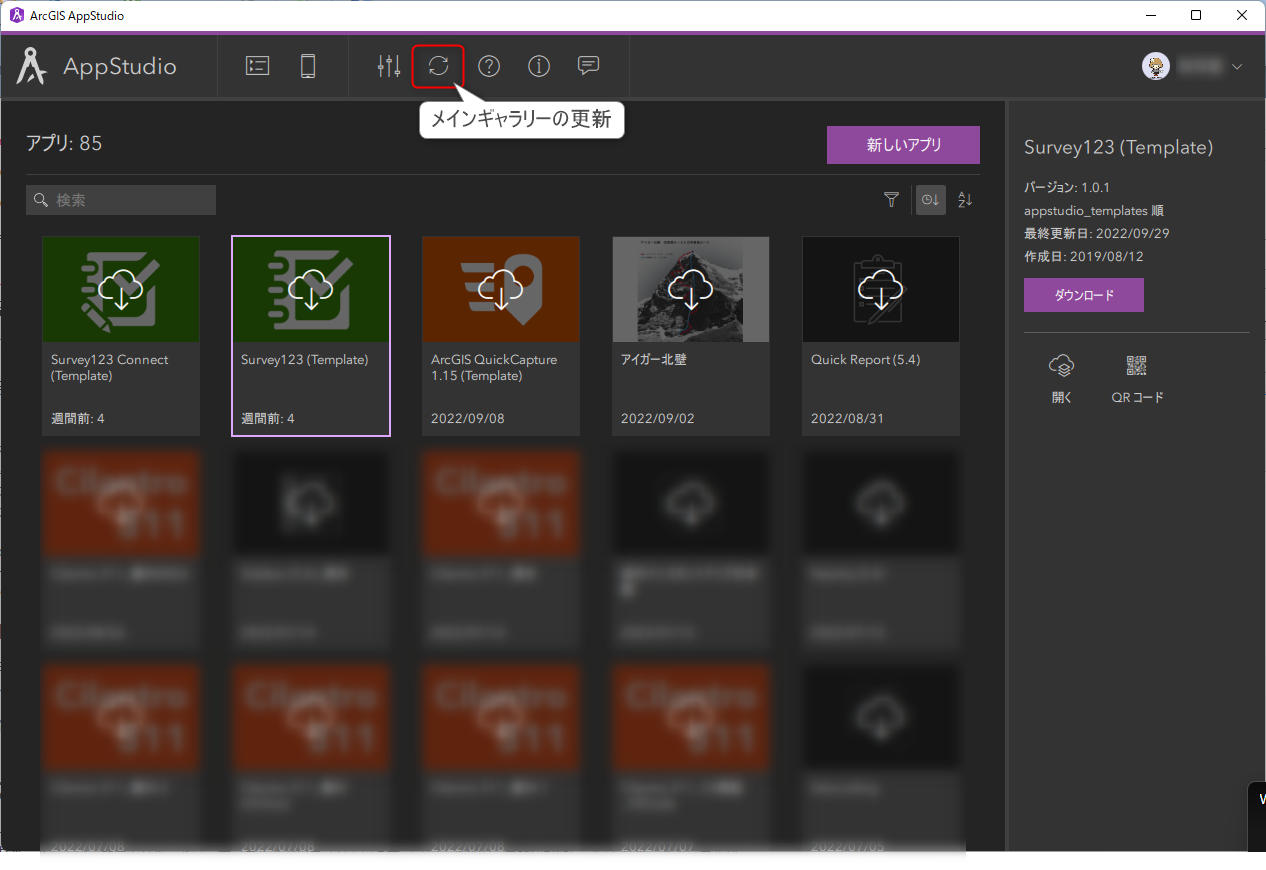Select the アイガー北壁 app card
The height and width of the screenshot is (870, 1266).
pyautogui.click(x=691, y=336)
